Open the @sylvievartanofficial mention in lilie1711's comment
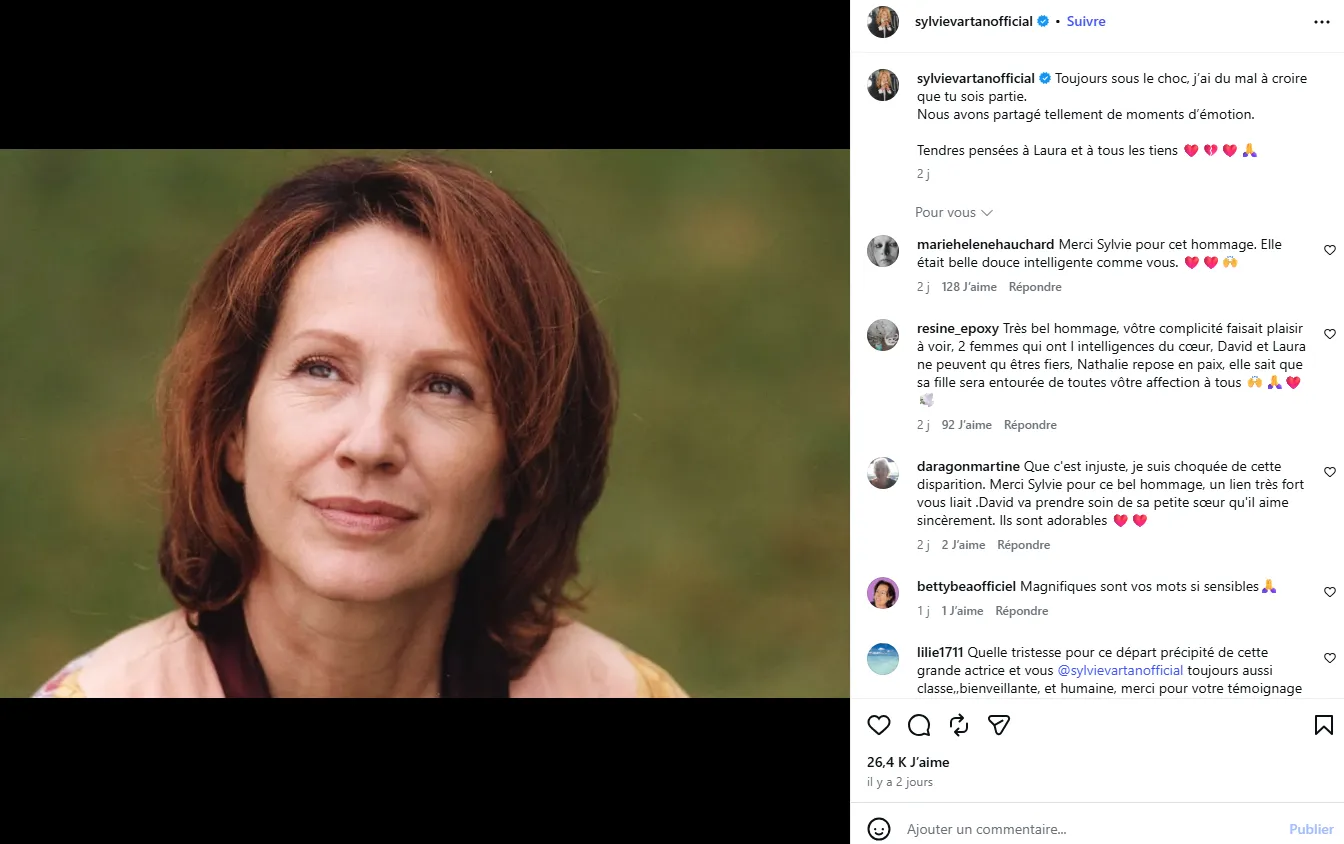Screen dimensions: 1344x844 1119,670
